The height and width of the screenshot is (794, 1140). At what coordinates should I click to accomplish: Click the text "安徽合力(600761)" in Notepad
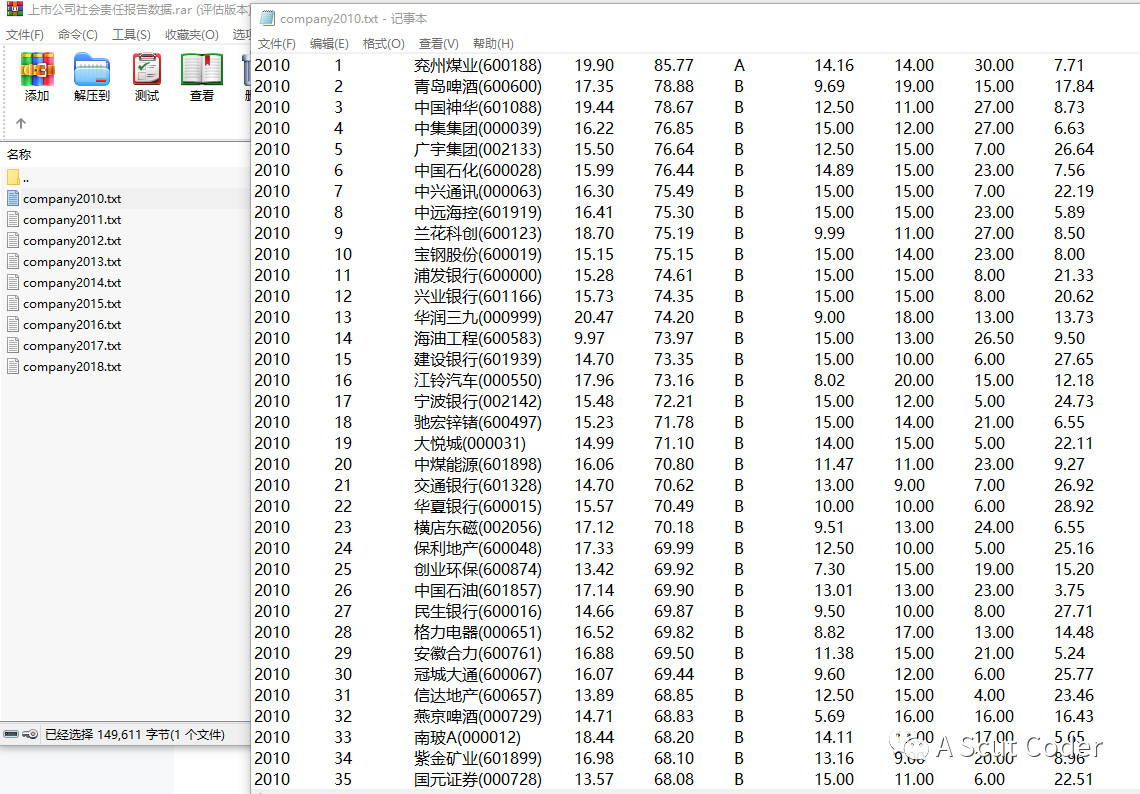pyautogui.click(x=478, y=654)
